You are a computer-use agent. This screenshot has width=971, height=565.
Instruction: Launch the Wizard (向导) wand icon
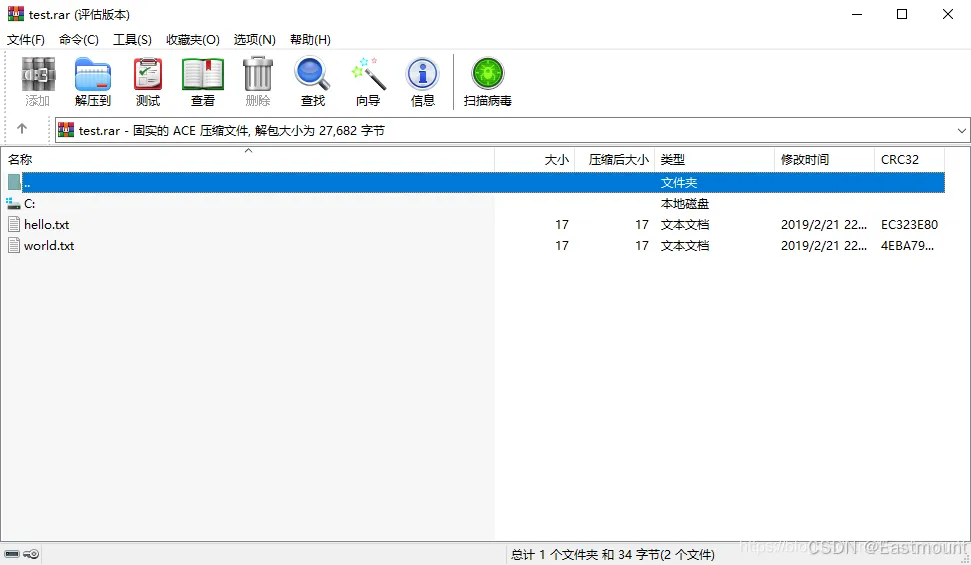click(368, 74)
